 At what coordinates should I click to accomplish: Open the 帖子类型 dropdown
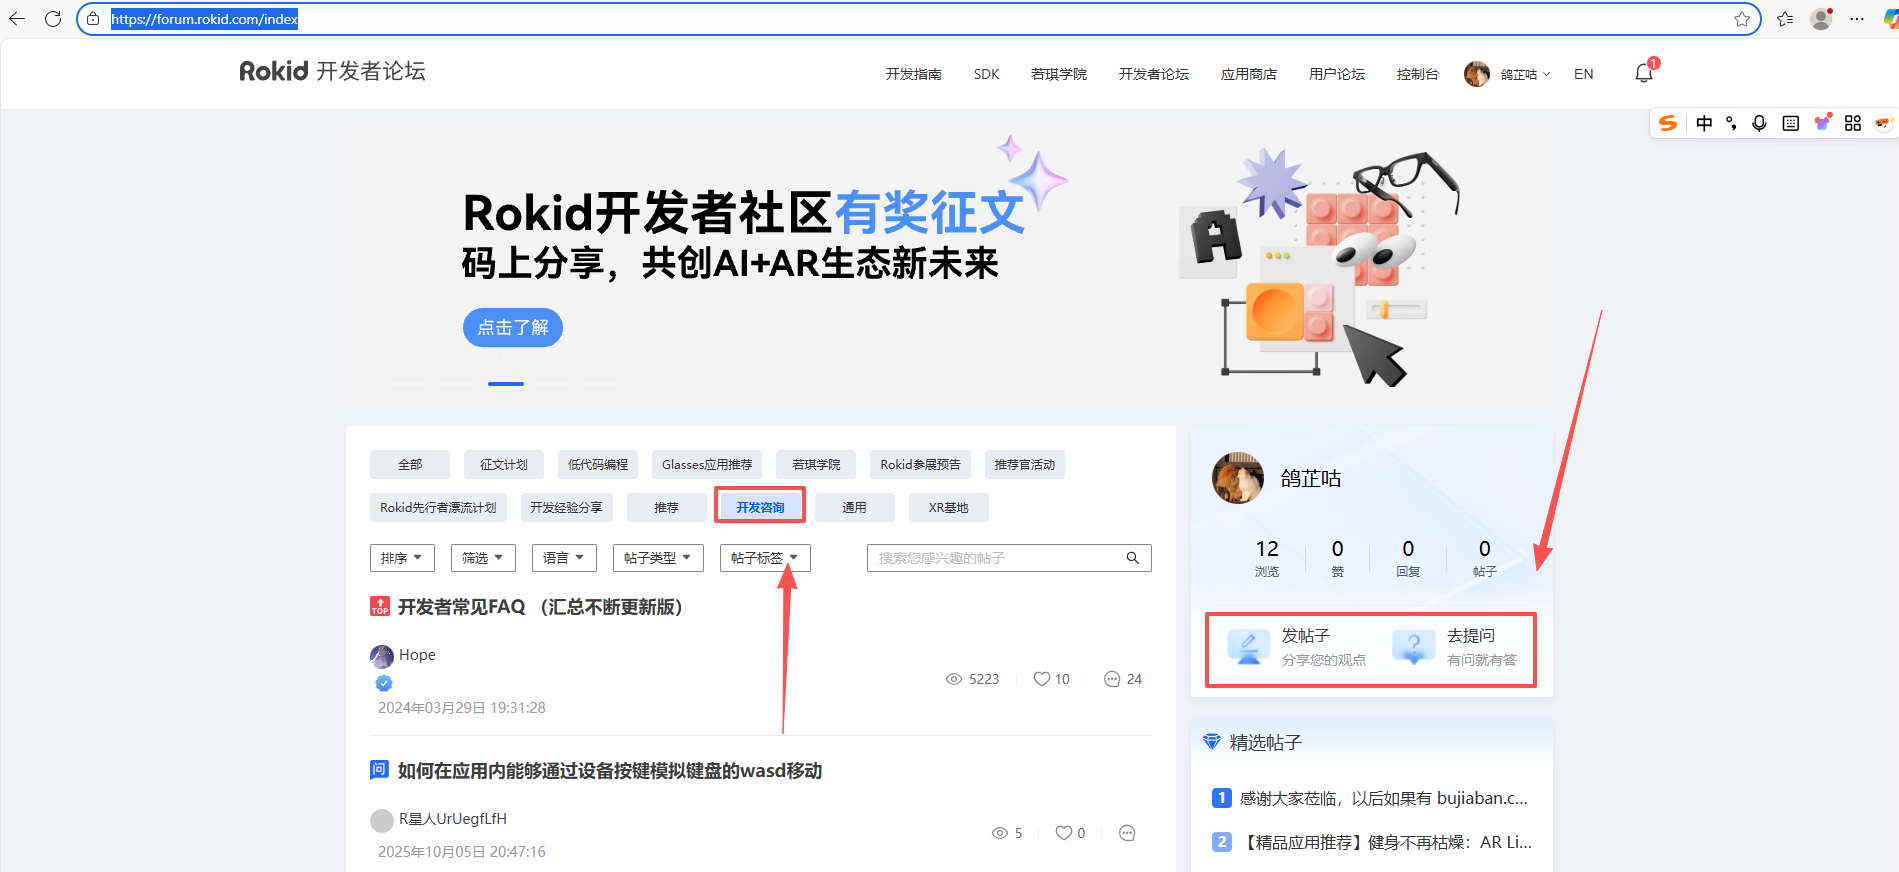(658, 558)
